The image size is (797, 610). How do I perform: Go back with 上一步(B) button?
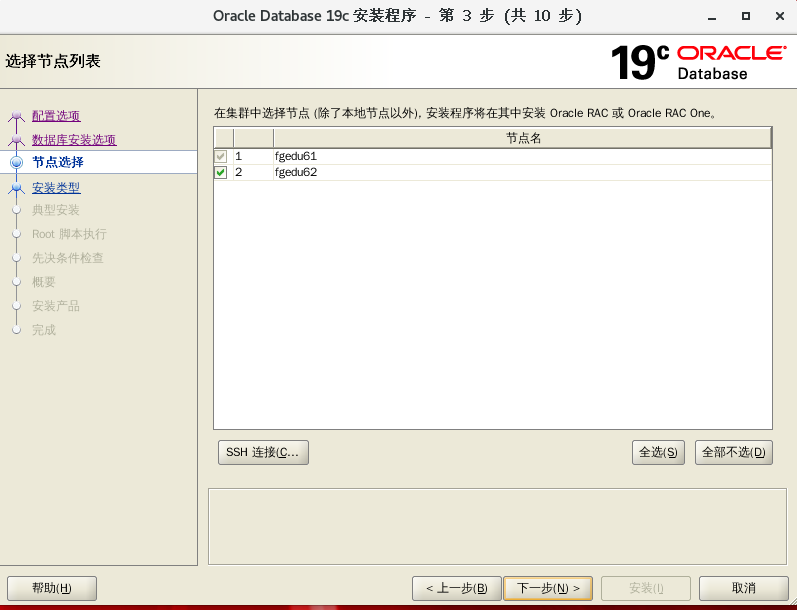456,589
